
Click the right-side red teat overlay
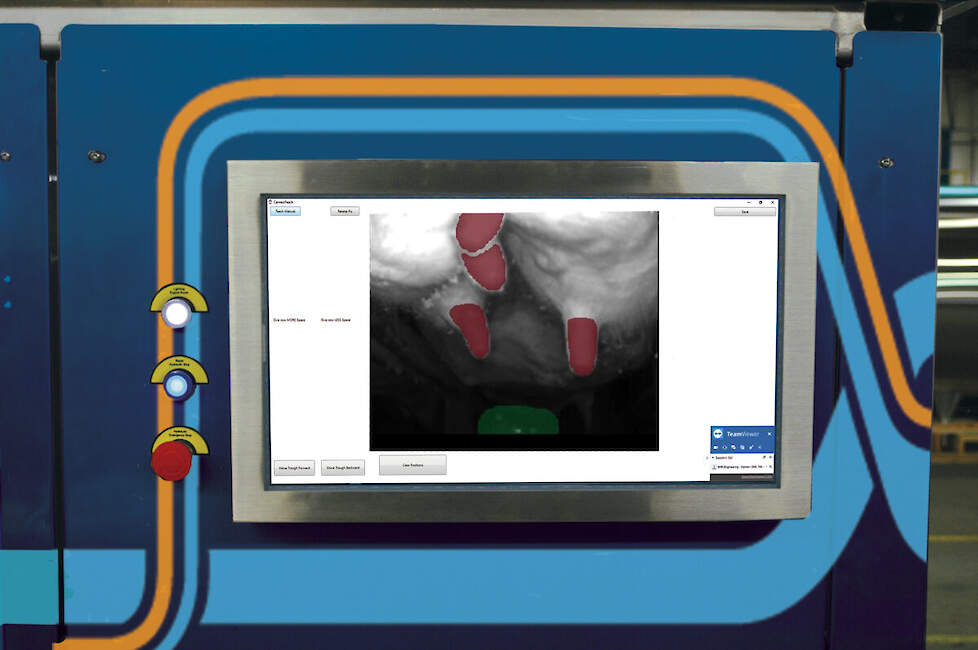pyautogui.click(x=581, y=343)
